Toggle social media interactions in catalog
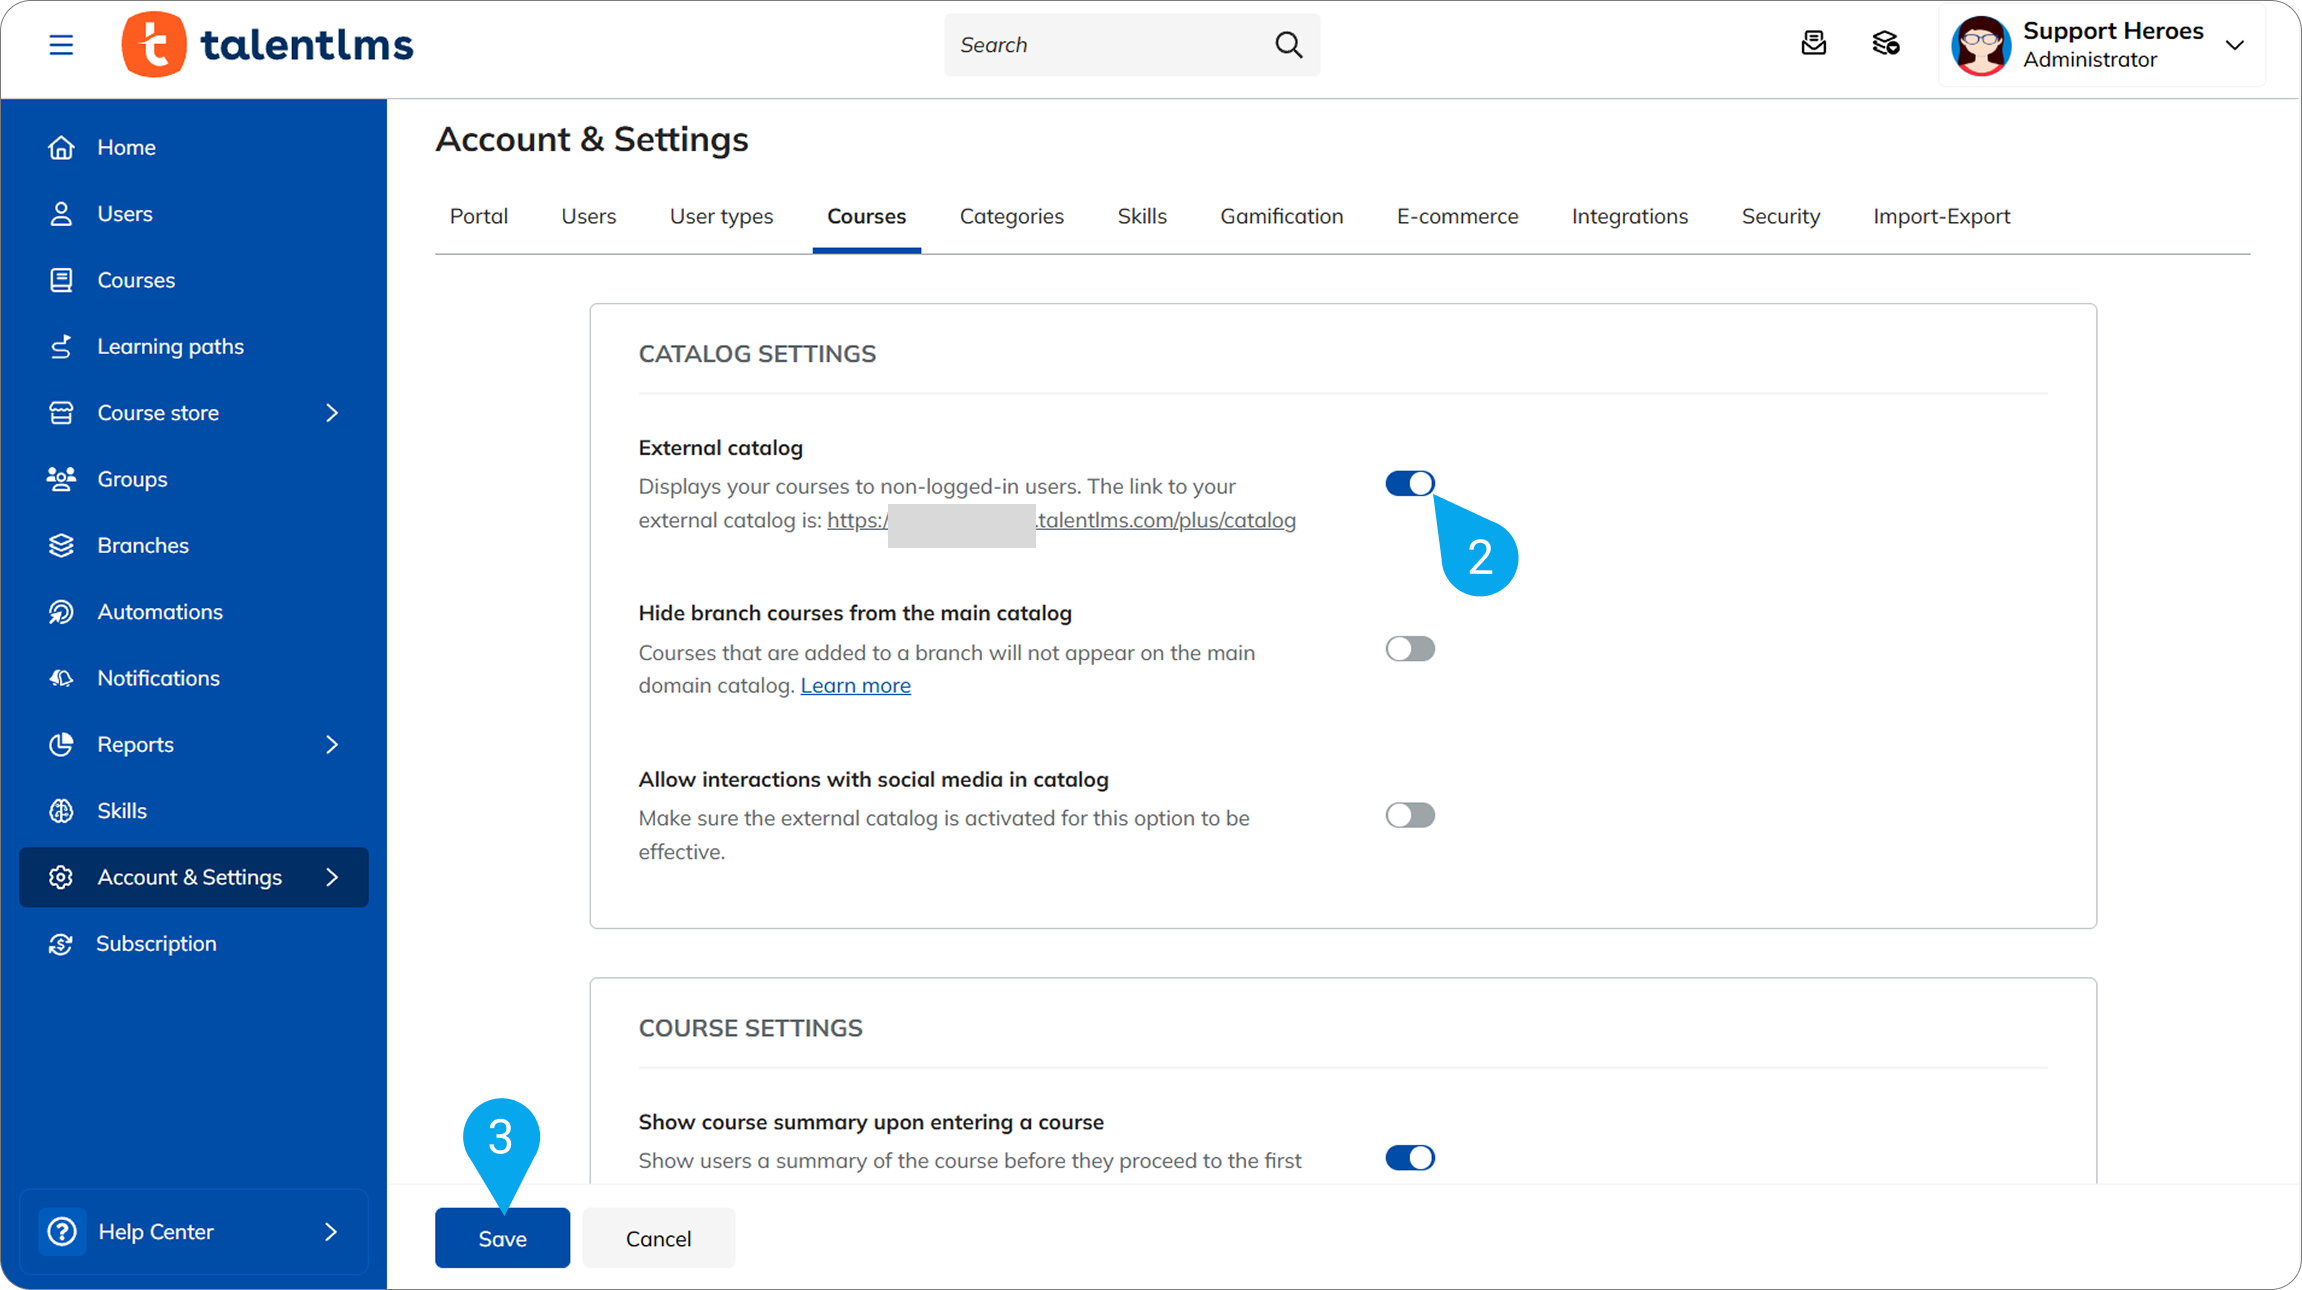2302x1290 pixels. 1410,815
